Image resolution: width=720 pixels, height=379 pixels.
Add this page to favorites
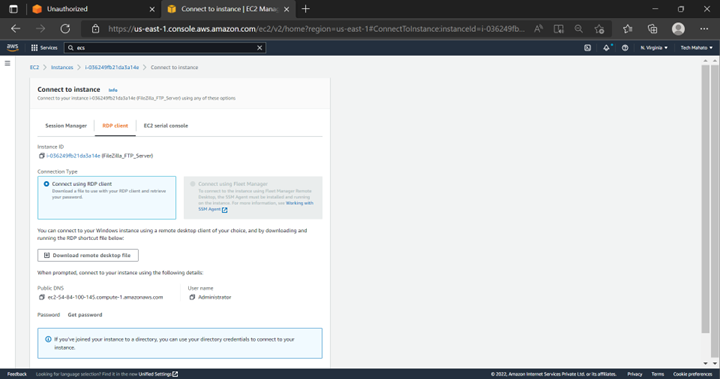[599, 29]
